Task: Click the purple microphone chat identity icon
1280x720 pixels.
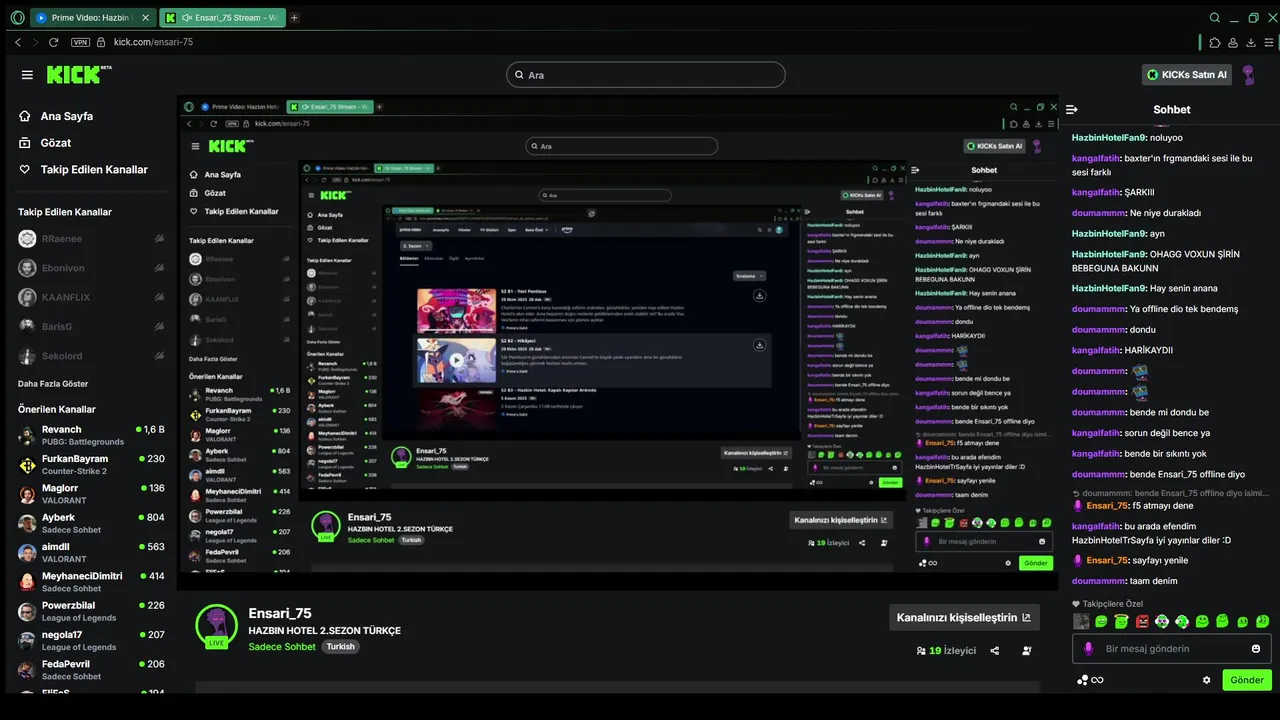Action: [1088, 649]
